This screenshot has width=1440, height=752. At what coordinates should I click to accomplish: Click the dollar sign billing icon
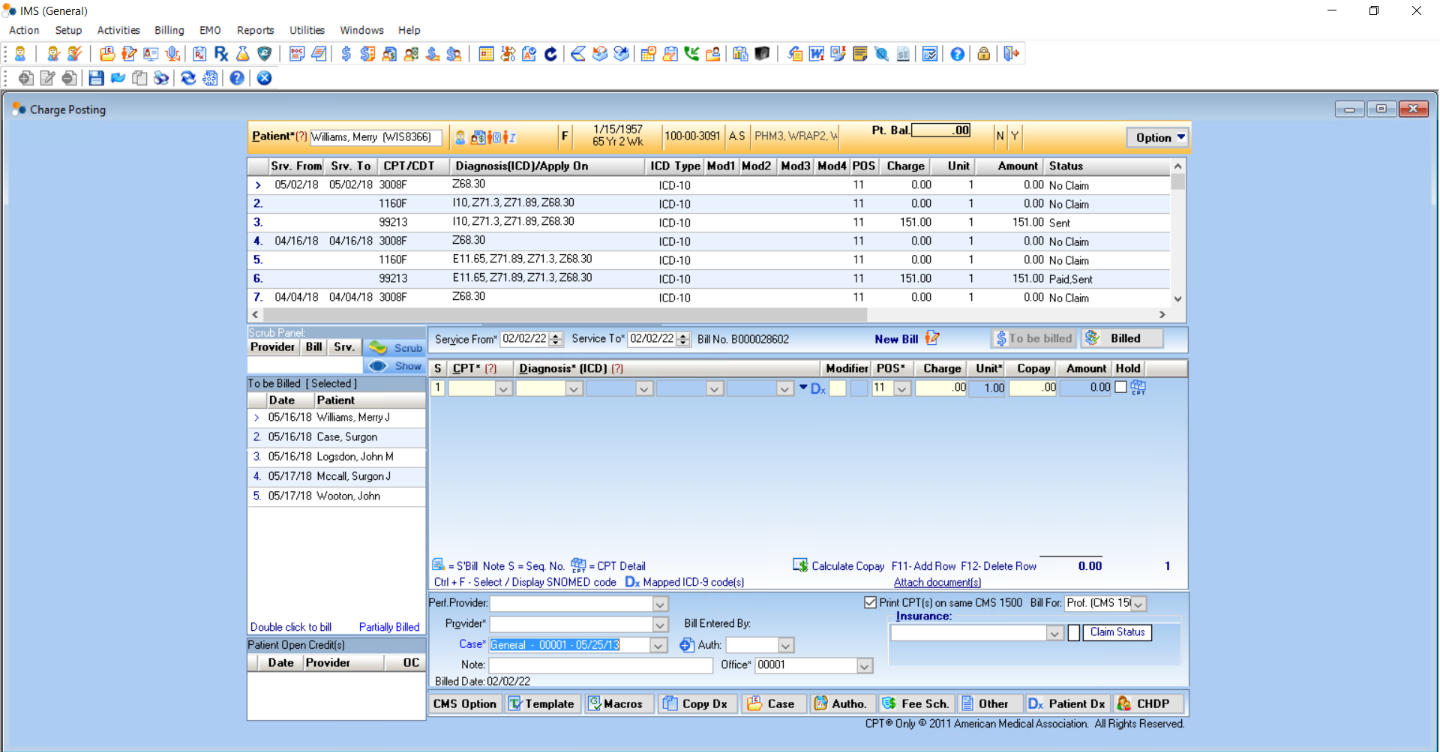(346, 54)
